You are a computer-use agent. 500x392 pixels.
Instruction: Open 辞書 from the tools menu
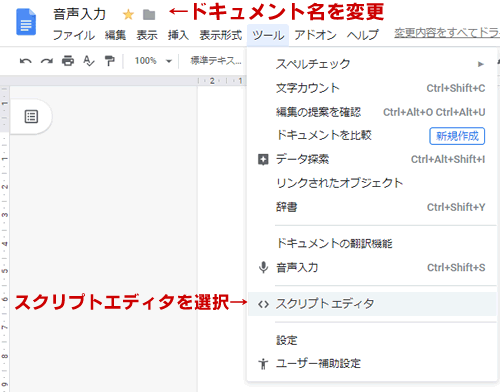(x=372, y=207)
